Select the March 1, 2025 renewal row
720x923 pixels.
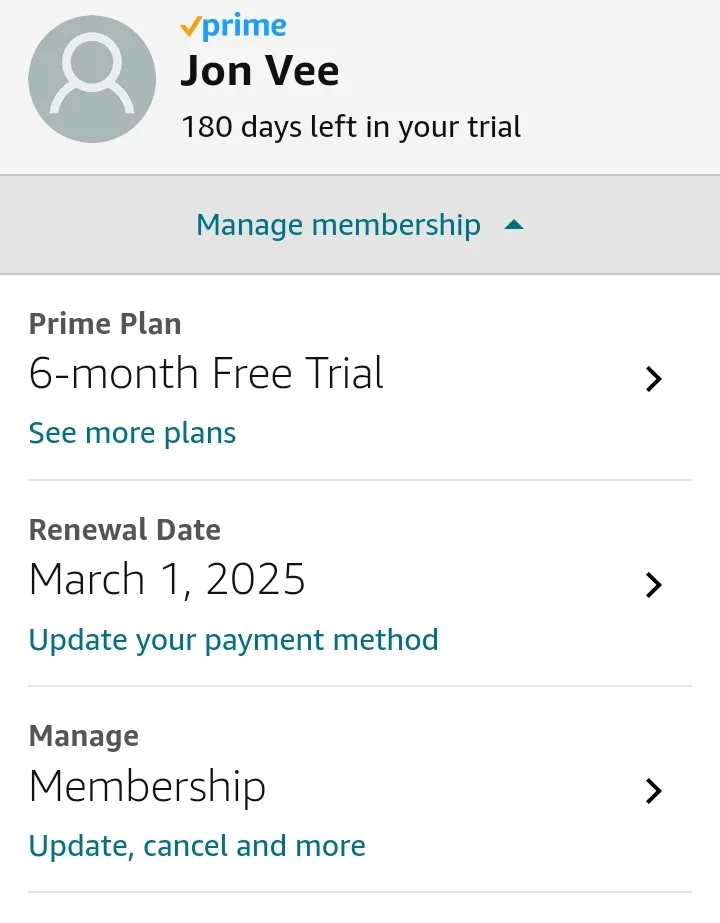360,583
